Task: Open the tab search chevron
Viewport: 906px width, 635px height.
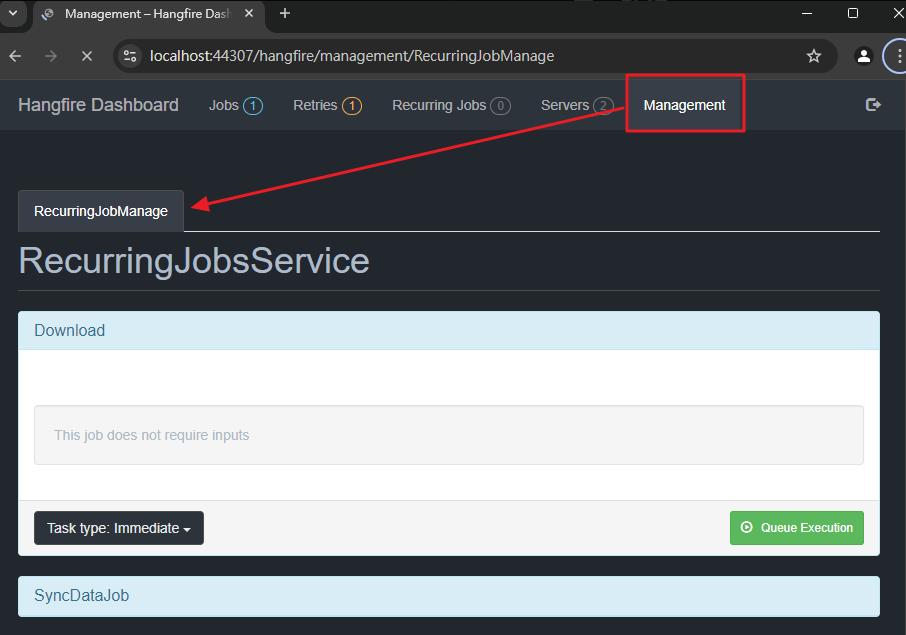Action: tap(13, 13)
